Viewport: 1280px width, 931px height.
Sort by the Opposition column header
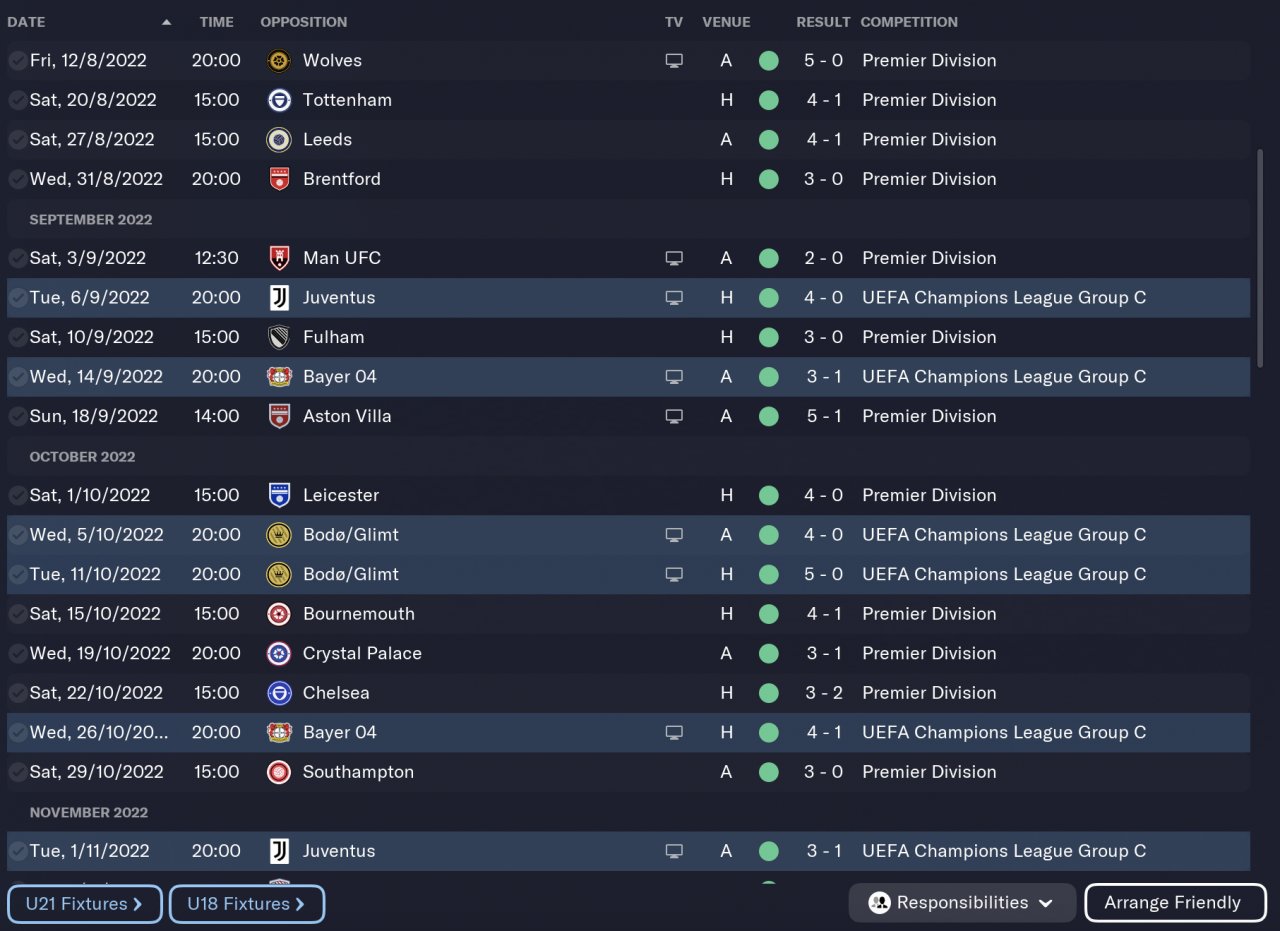tap(303, 22)
